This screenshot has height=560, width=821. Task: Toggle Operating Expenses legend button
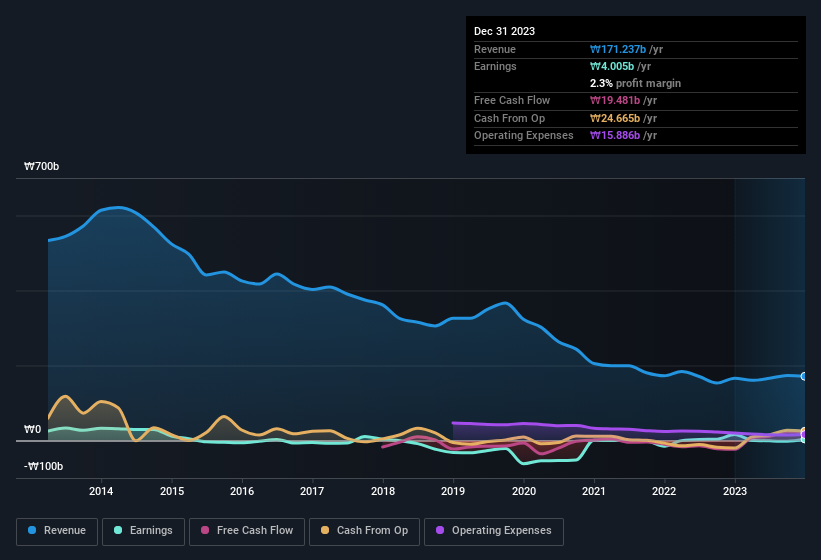click(x=493, y=530)
